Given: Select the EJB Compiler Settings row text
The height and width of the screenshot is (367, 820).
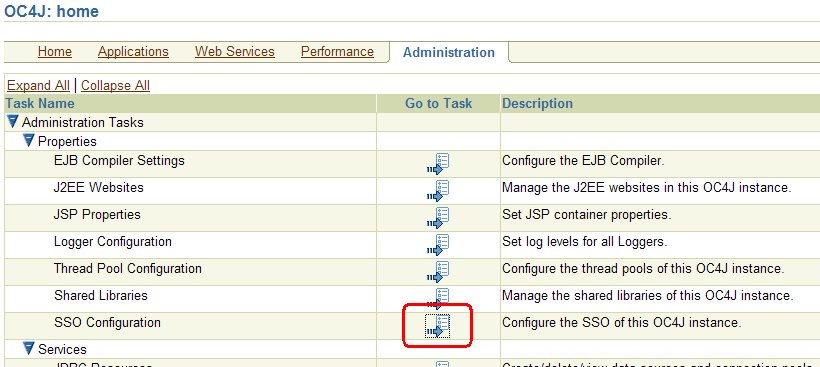Looking at the screenshot, I should pyautogui.click(x=119, y=160).
